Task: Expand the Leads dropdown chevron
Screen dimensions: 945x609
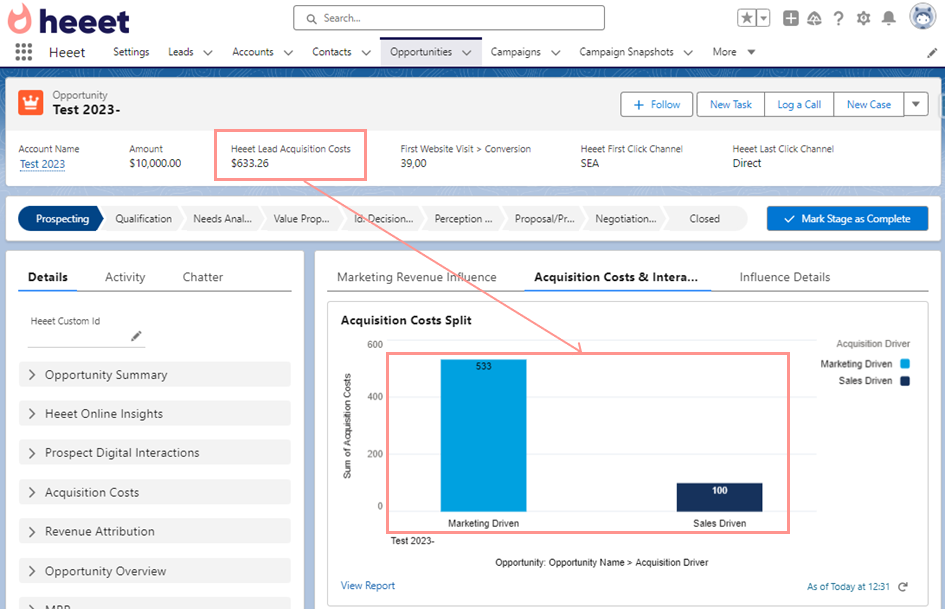Action: click(208, 52)
